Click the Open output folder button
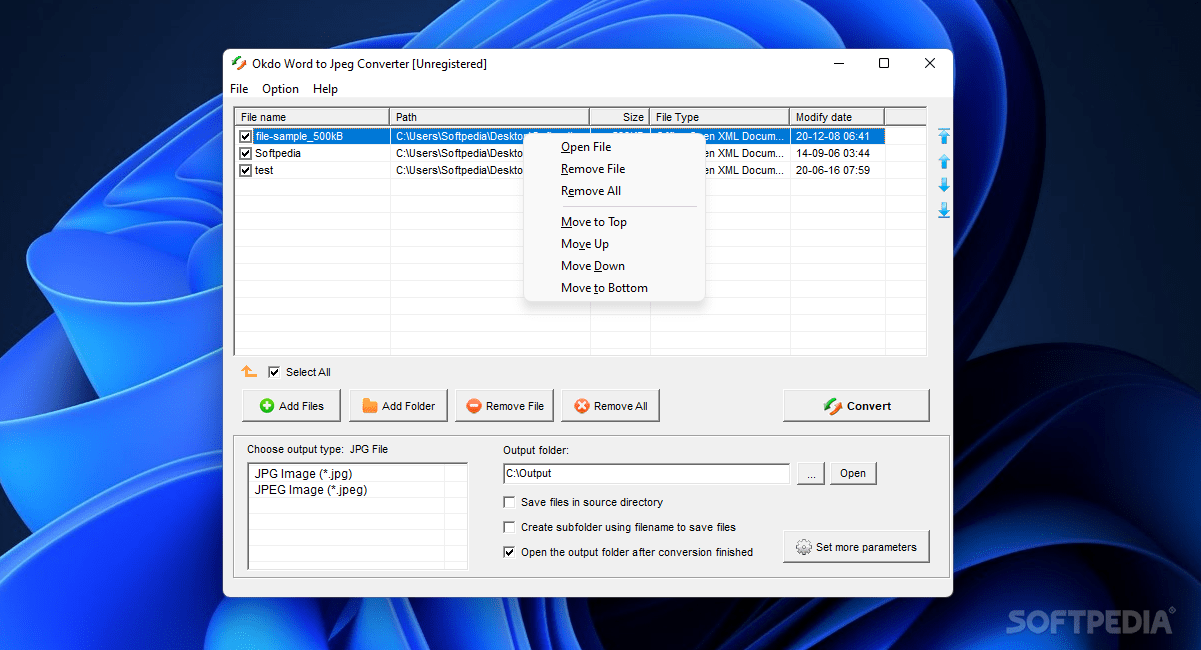The height and width of the screenshot is (650, 1201). pyautogui.click(x=853, y=474)
